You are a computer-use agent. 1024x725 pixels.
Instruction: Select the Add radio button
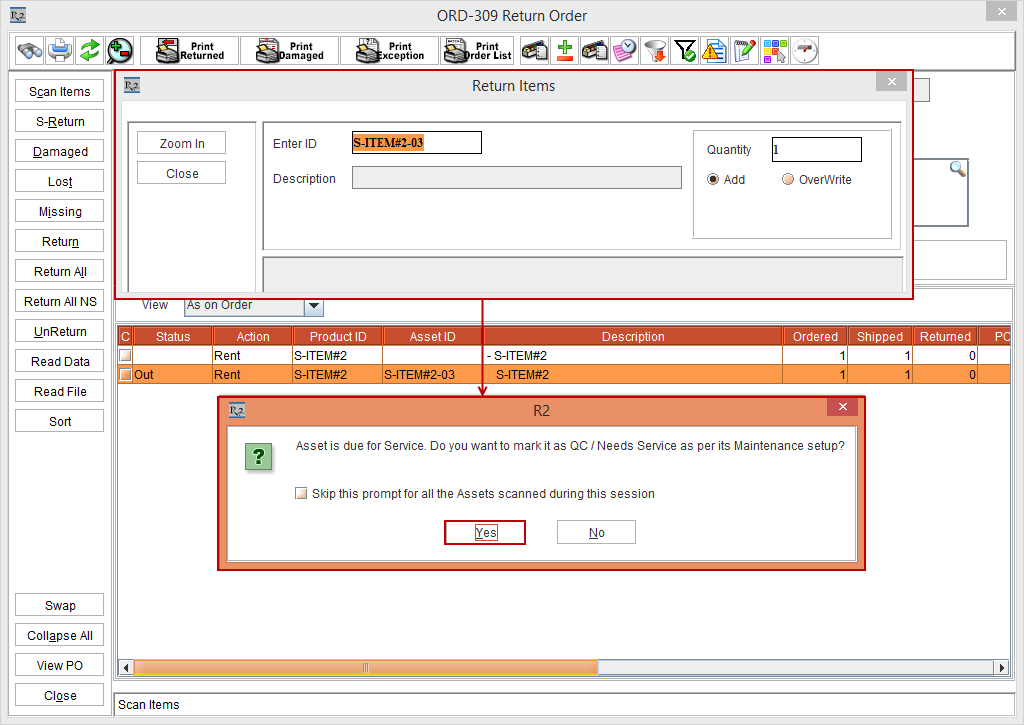(713, 180)
